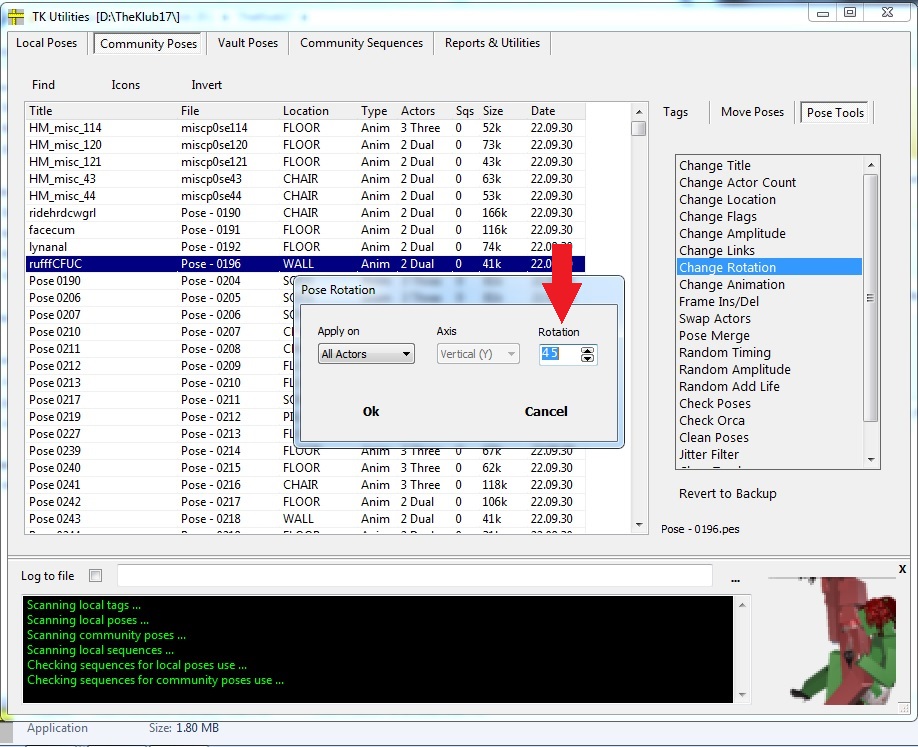Select the Pose Tools side tab
This screenshot has height=747, width=918.
835,112
